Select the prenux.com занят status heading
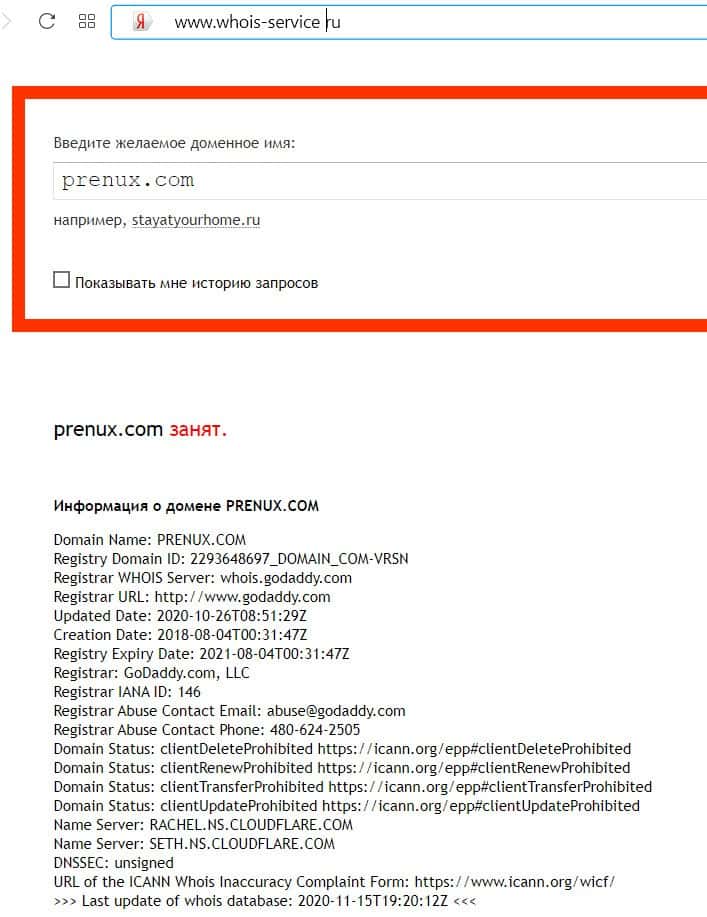The image size is (707, 917). (140, 430)
